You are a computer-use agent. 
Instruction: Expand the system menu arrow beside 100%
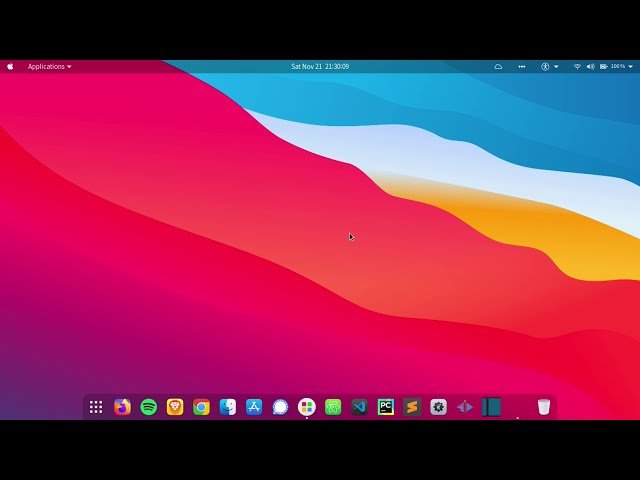(x=631, y=67)
